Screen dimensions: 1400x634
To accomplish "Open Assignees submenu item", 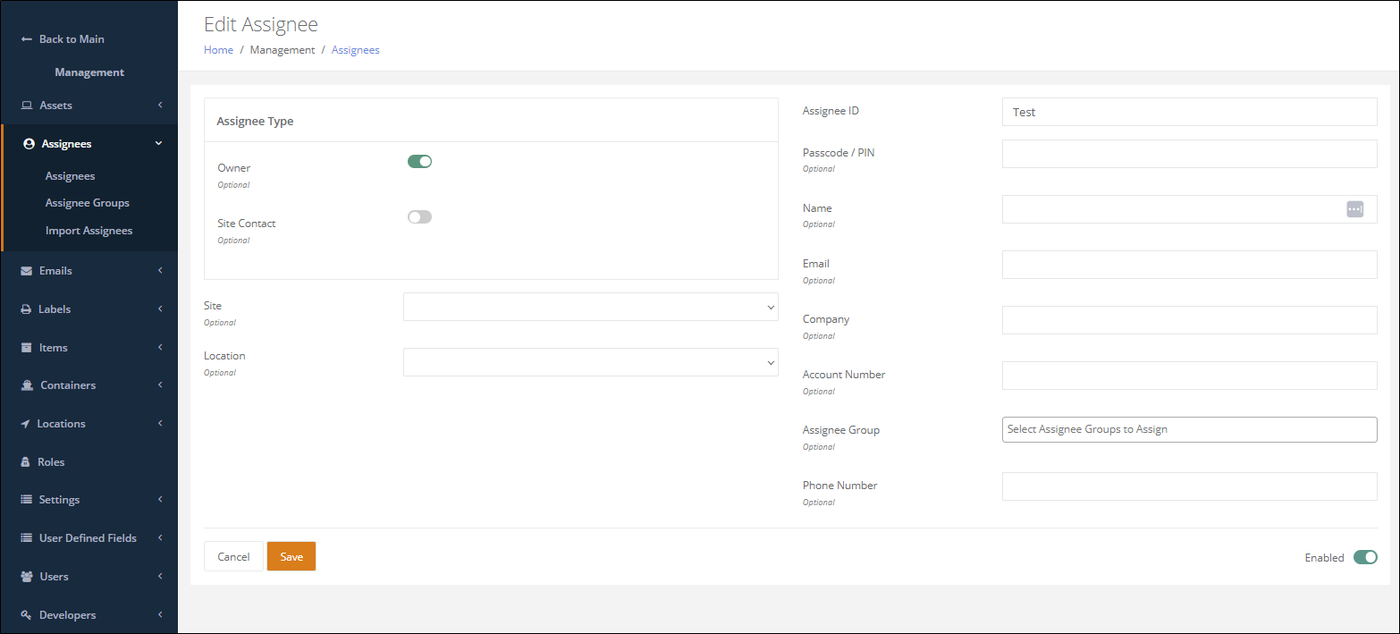I will click(x=70, y=176).
